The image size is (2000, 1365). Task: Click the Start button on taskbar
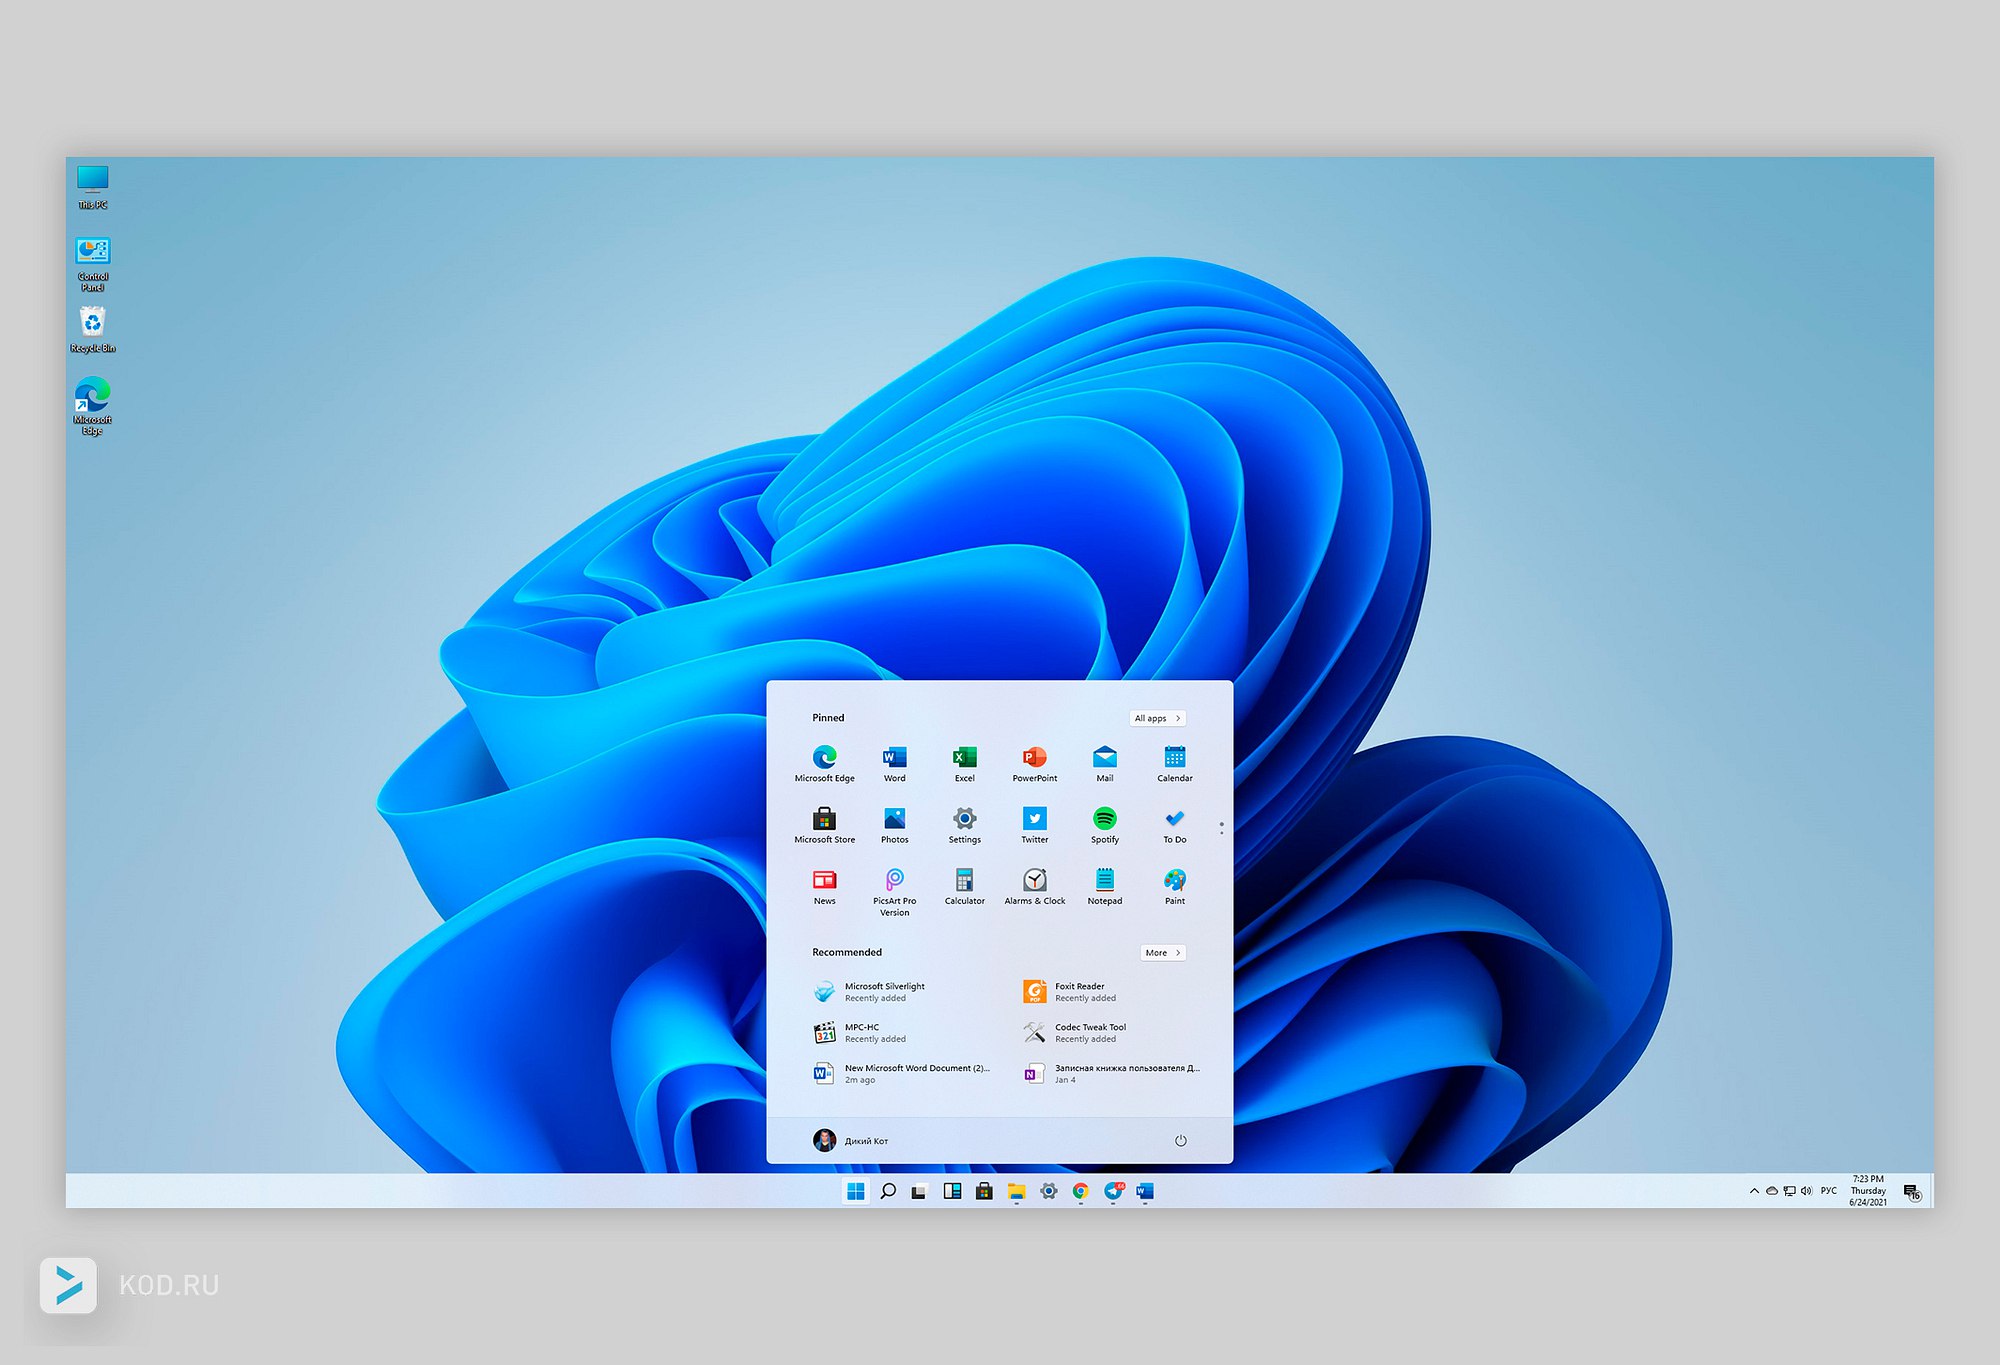tap(855, 1191)
